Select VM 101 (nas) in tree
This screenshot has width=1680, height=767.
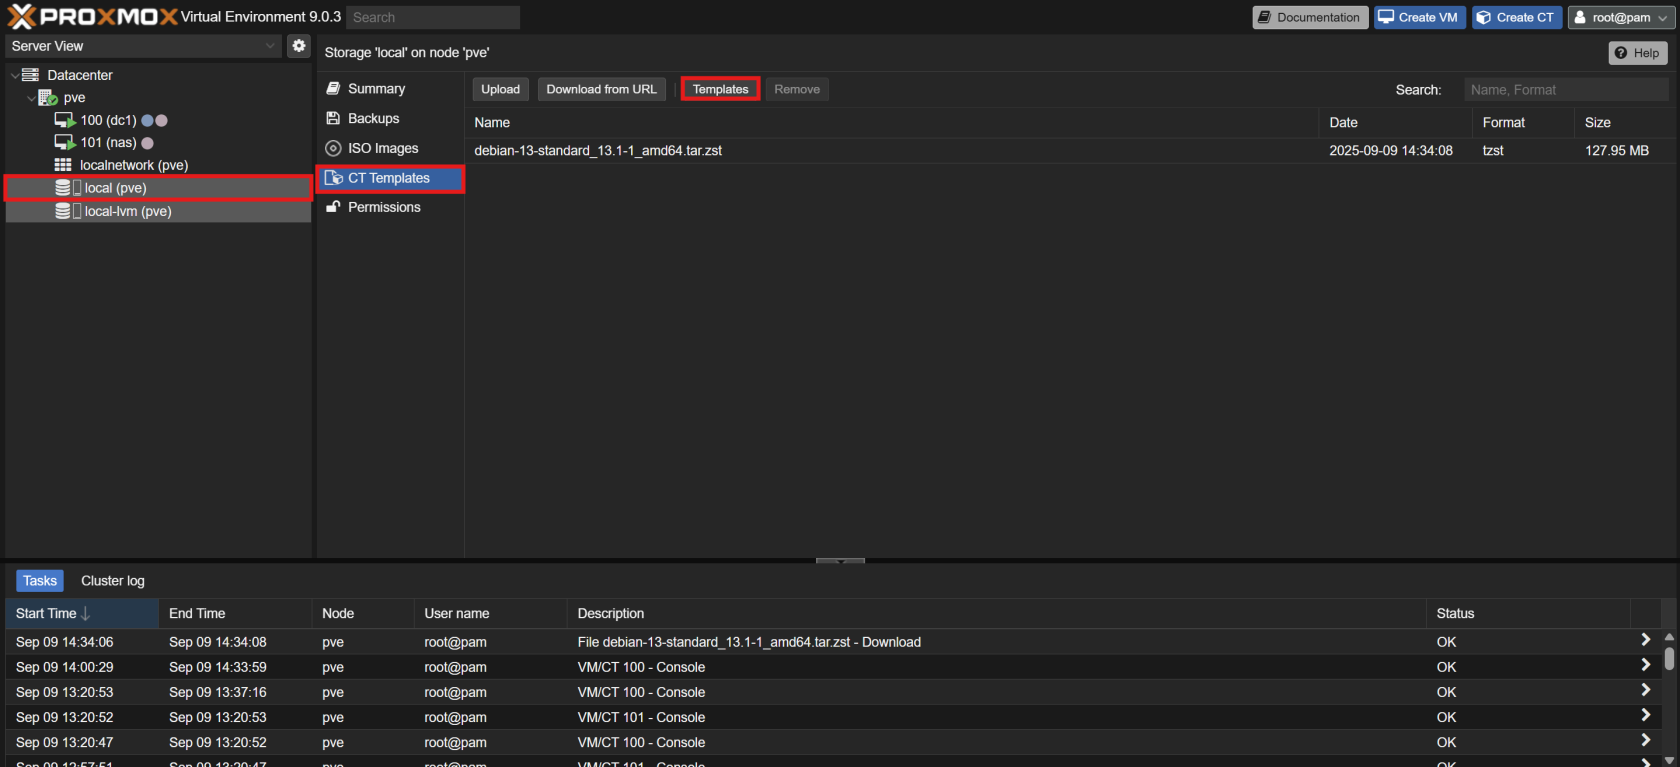click(x=107, y=143)
